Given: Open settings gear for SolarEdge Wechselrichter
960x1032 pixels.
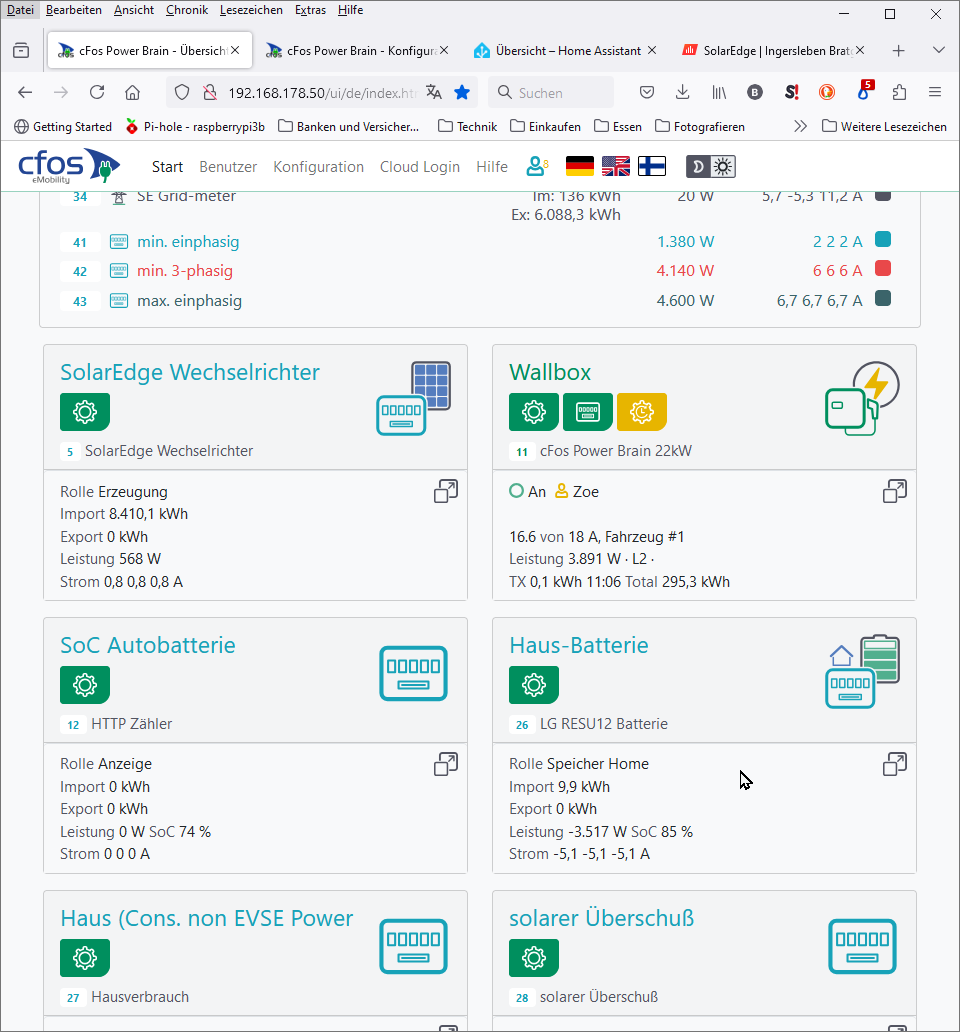Looking at the screenshot, I should (x=85, y=412).
